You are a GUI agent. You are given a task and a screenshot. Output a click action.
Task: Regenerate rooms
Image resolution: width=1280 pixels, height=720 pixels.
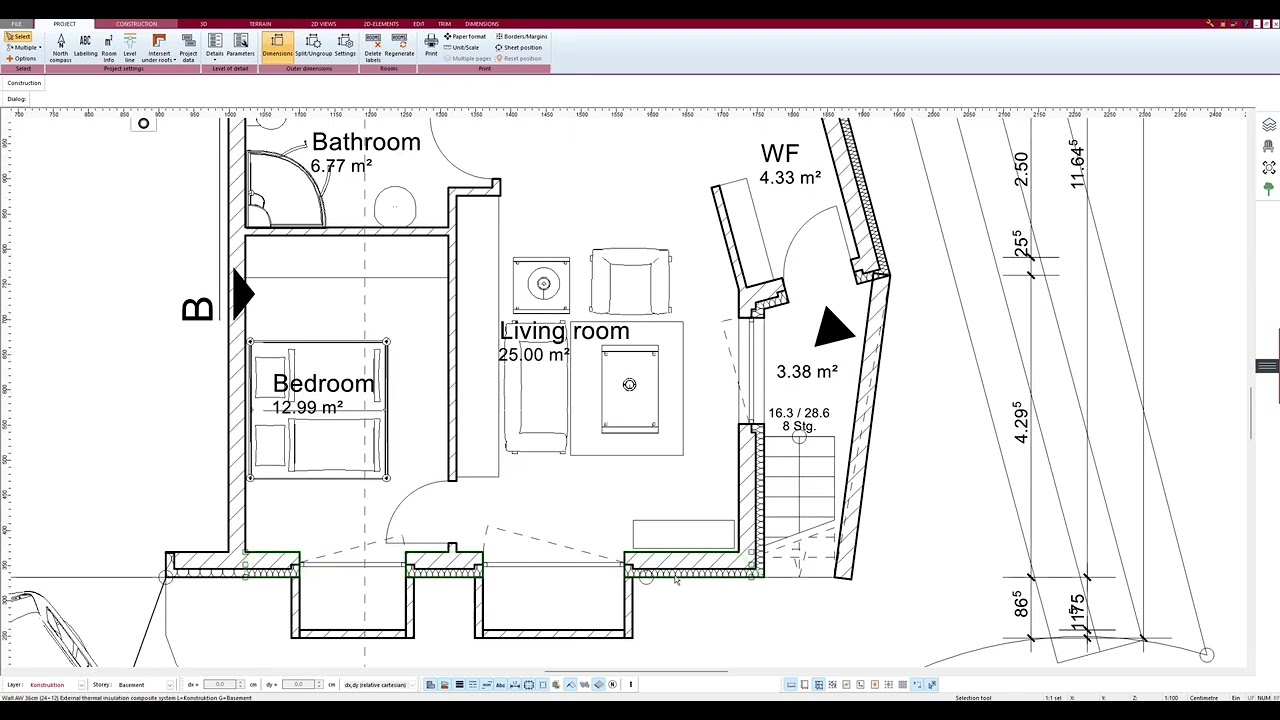(x=400, y=46)
